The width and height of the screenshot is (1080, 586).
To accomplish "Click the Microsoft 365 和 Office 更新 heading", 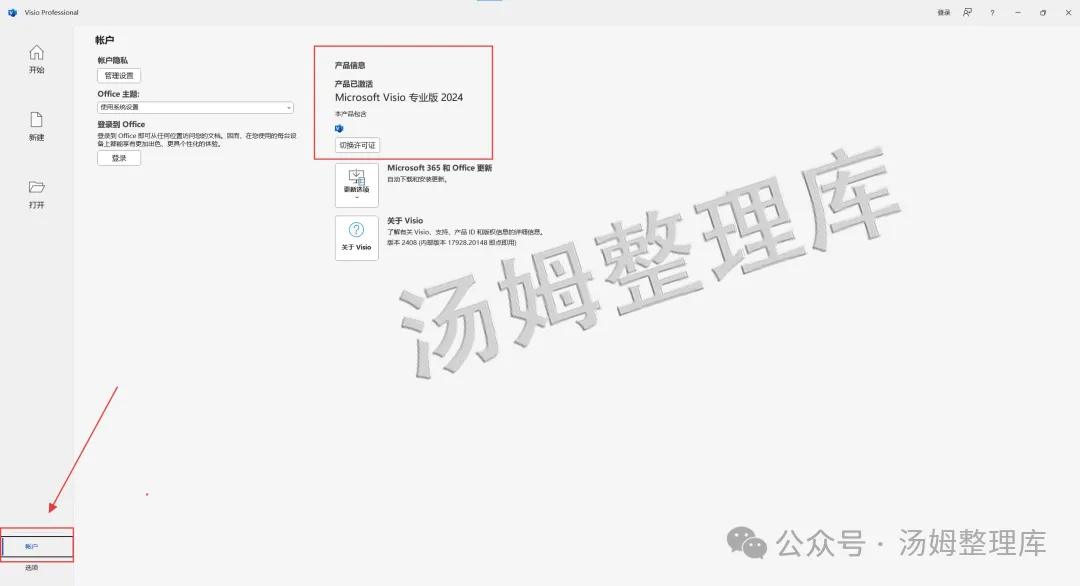I will [439, 168].
